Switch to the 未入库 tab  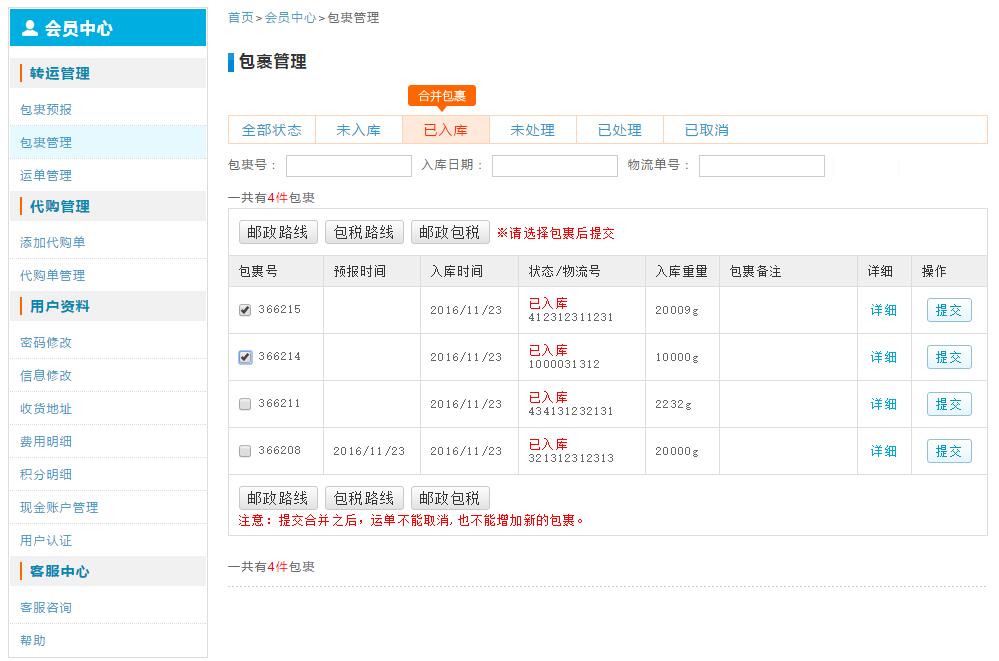358,130
